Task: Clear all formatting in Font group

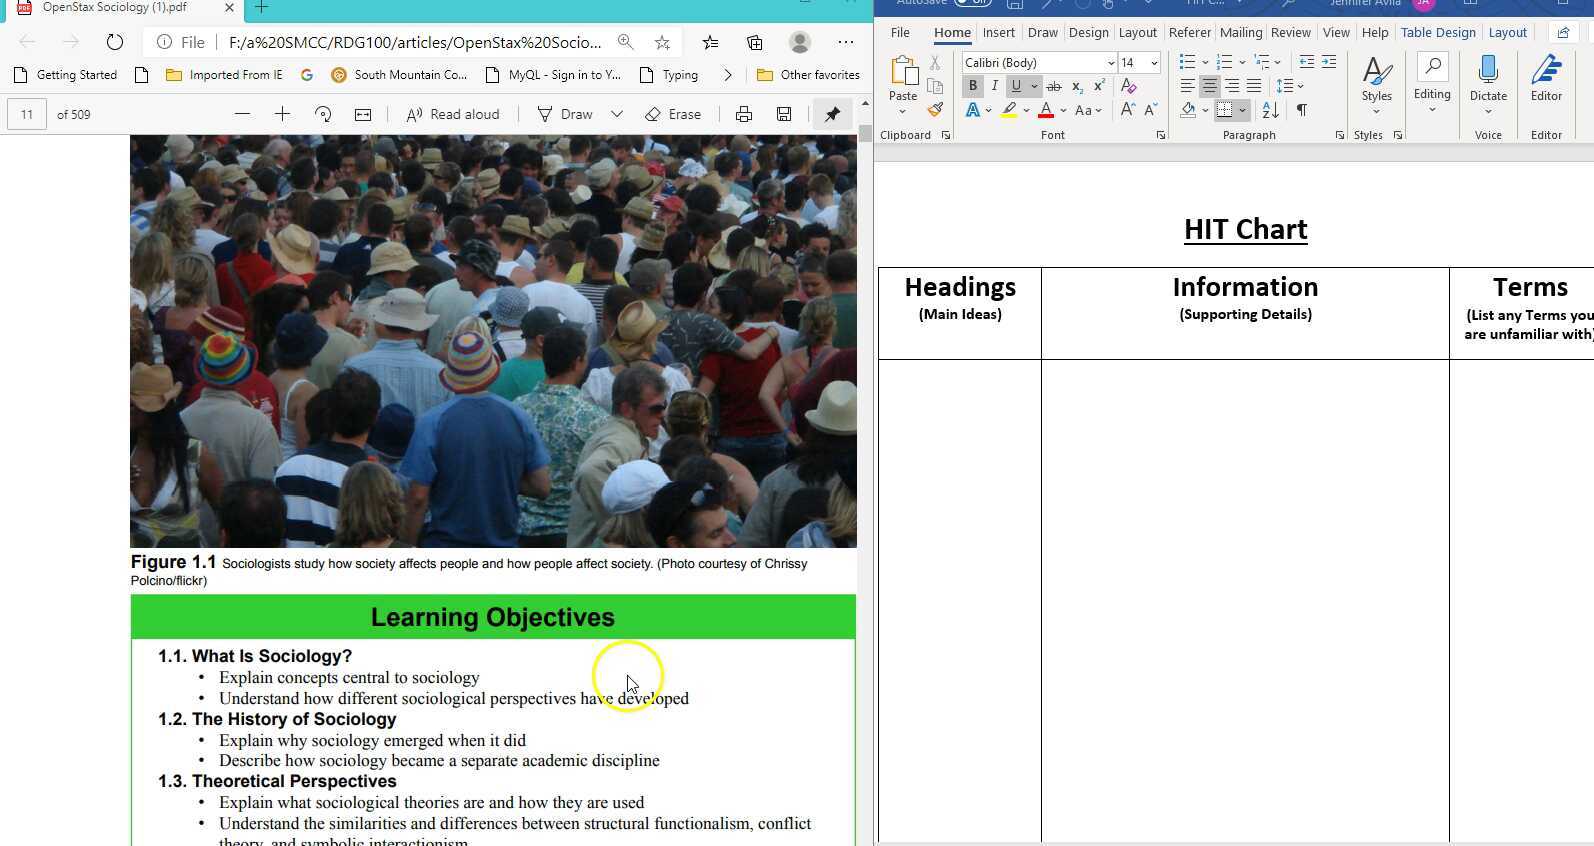Action: click(x=1128, y=87)
